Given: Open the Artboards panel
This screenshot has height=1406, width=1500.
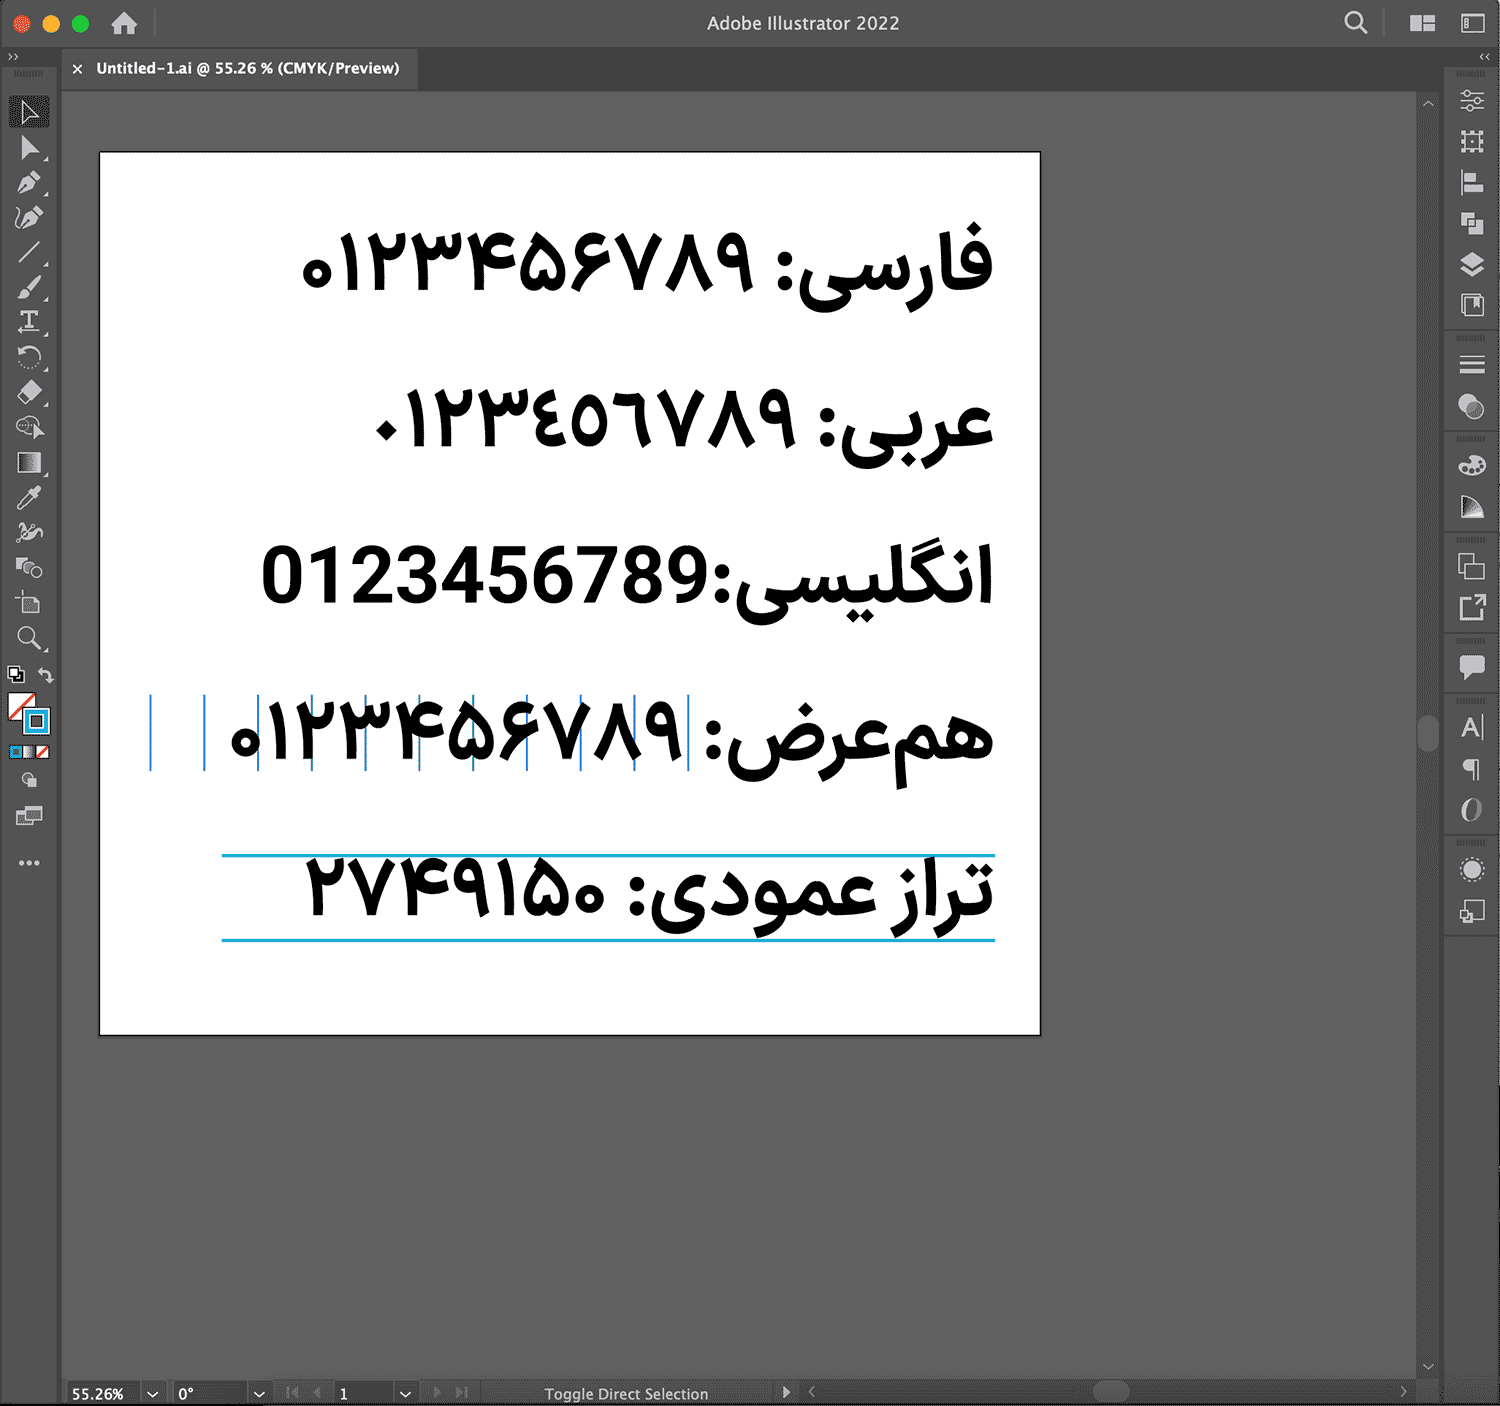Looking at the screenshot, I should pos(1472,566).
